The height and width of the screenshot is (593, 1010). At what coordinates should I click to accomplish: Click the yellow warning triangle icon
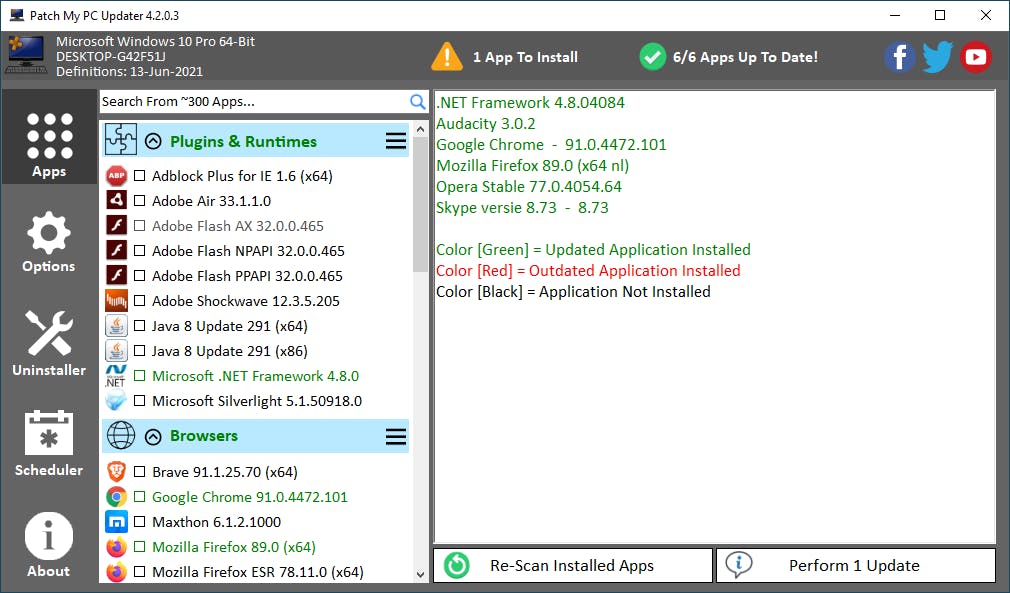click(446, 57)
